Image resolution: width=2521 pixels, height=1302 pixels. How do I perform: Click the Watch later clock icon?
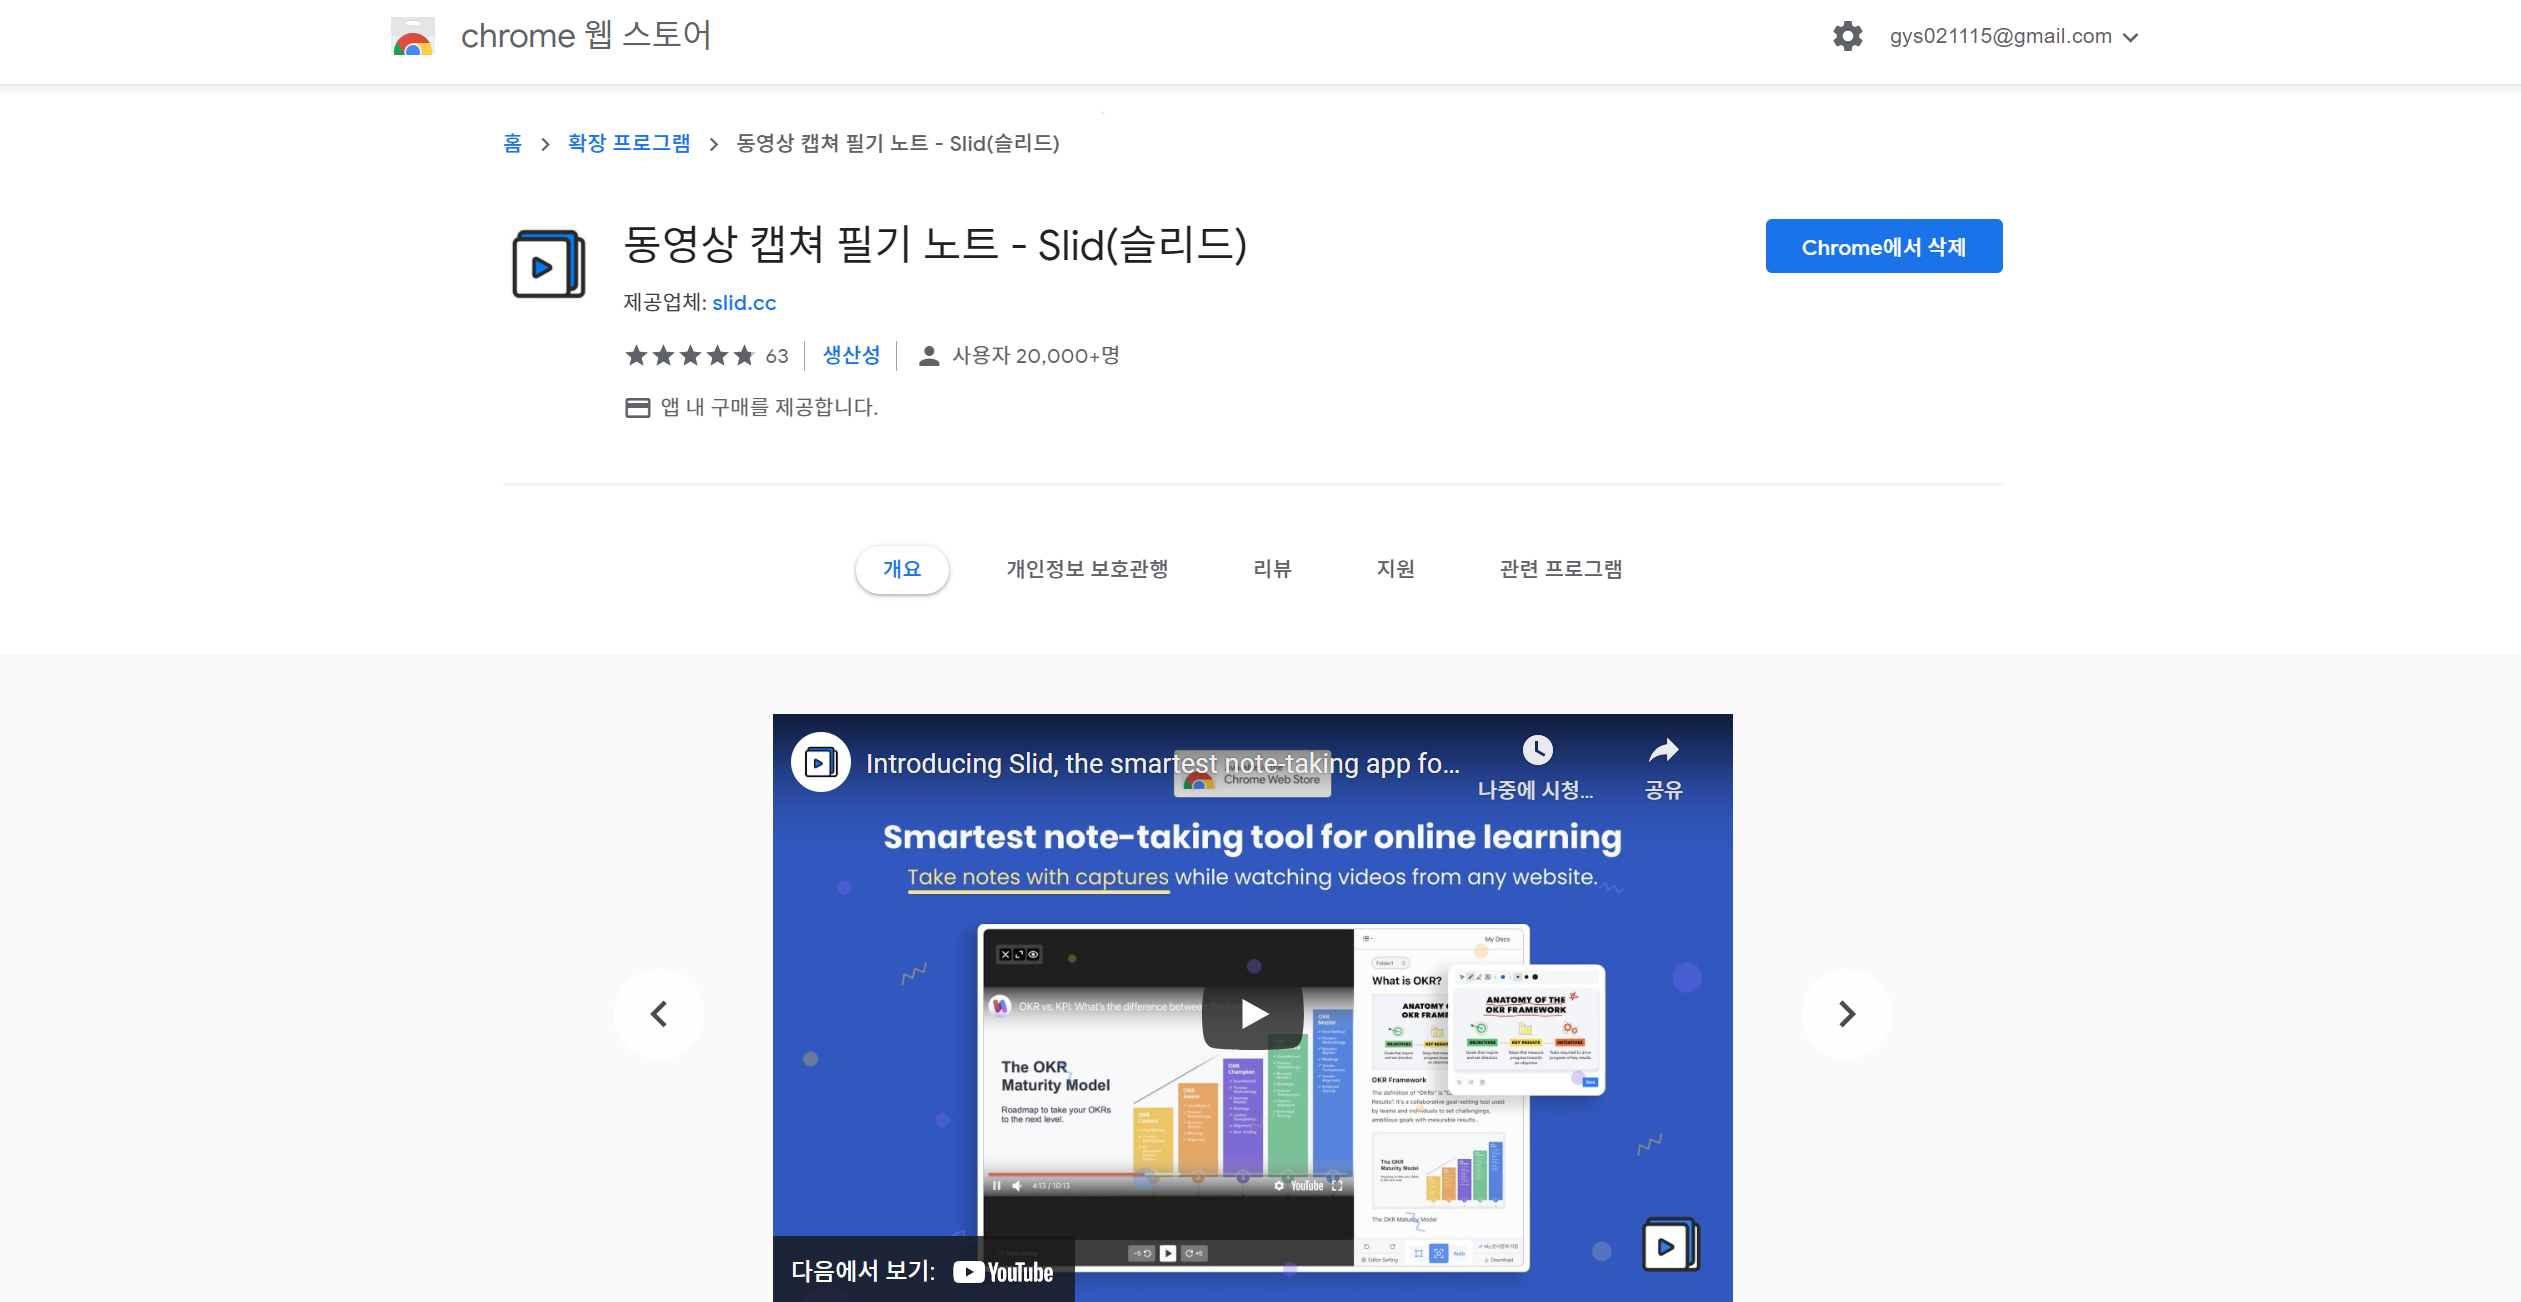1537,750
